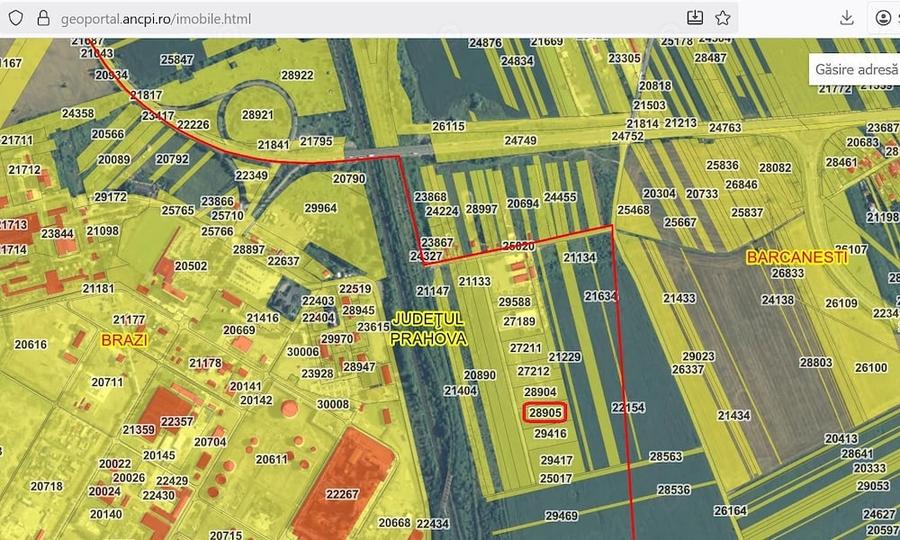This screenshot has height=540, width=900.
Task: Click the BARCANESTI locality label
Action: click(x=797, y=257)
